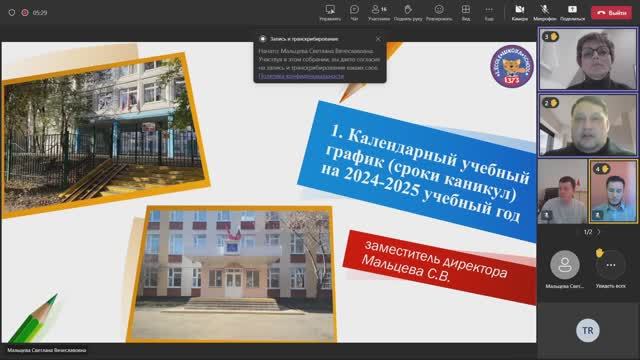Click the school logo 1373 on slide
The image size is (640, 360).
coord(512,66)
